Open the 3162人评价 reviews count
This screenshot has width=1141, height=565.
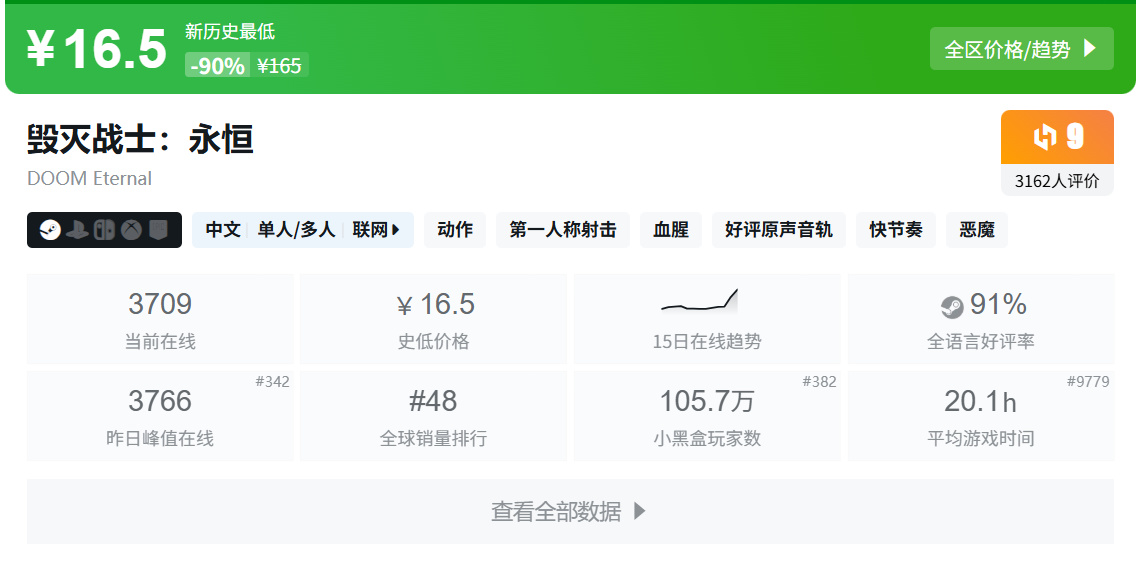click(x=1057, y=181)
